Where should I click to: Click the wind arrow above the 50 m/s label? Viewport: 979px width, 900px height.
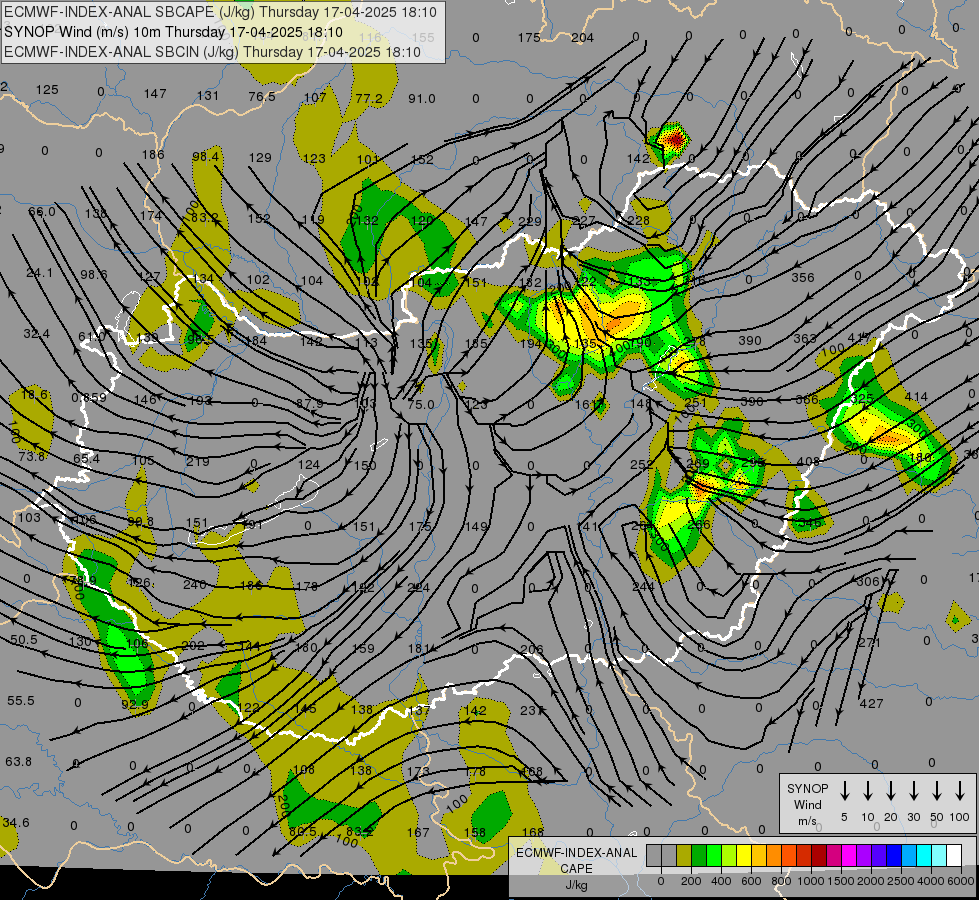pos(937,791)
